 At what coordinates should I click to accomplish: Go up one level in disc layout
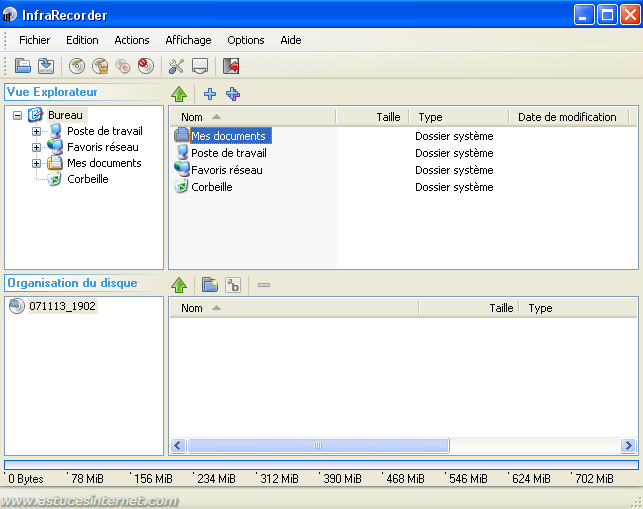179,285
